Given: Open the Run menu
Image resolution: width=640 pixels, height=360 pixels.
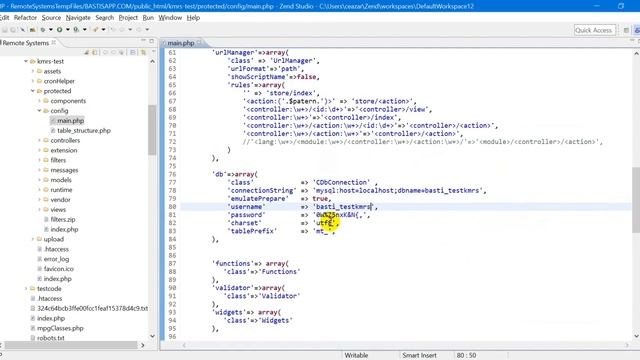Looking at the screenshot, I should (148, 18).
